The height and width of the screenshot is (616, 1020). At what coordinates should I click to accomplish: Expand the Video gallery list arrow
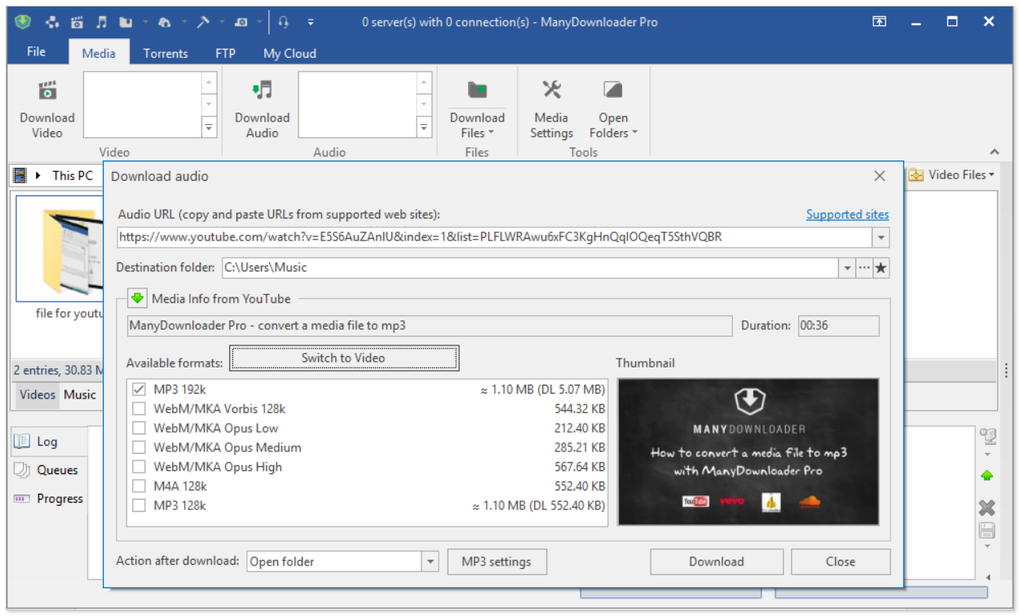pos(209,127)
